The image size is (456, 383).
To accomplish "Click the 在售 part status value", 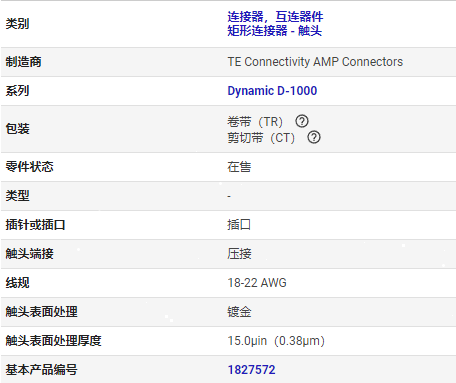I will pyautogui.click(x=239, y=167).
